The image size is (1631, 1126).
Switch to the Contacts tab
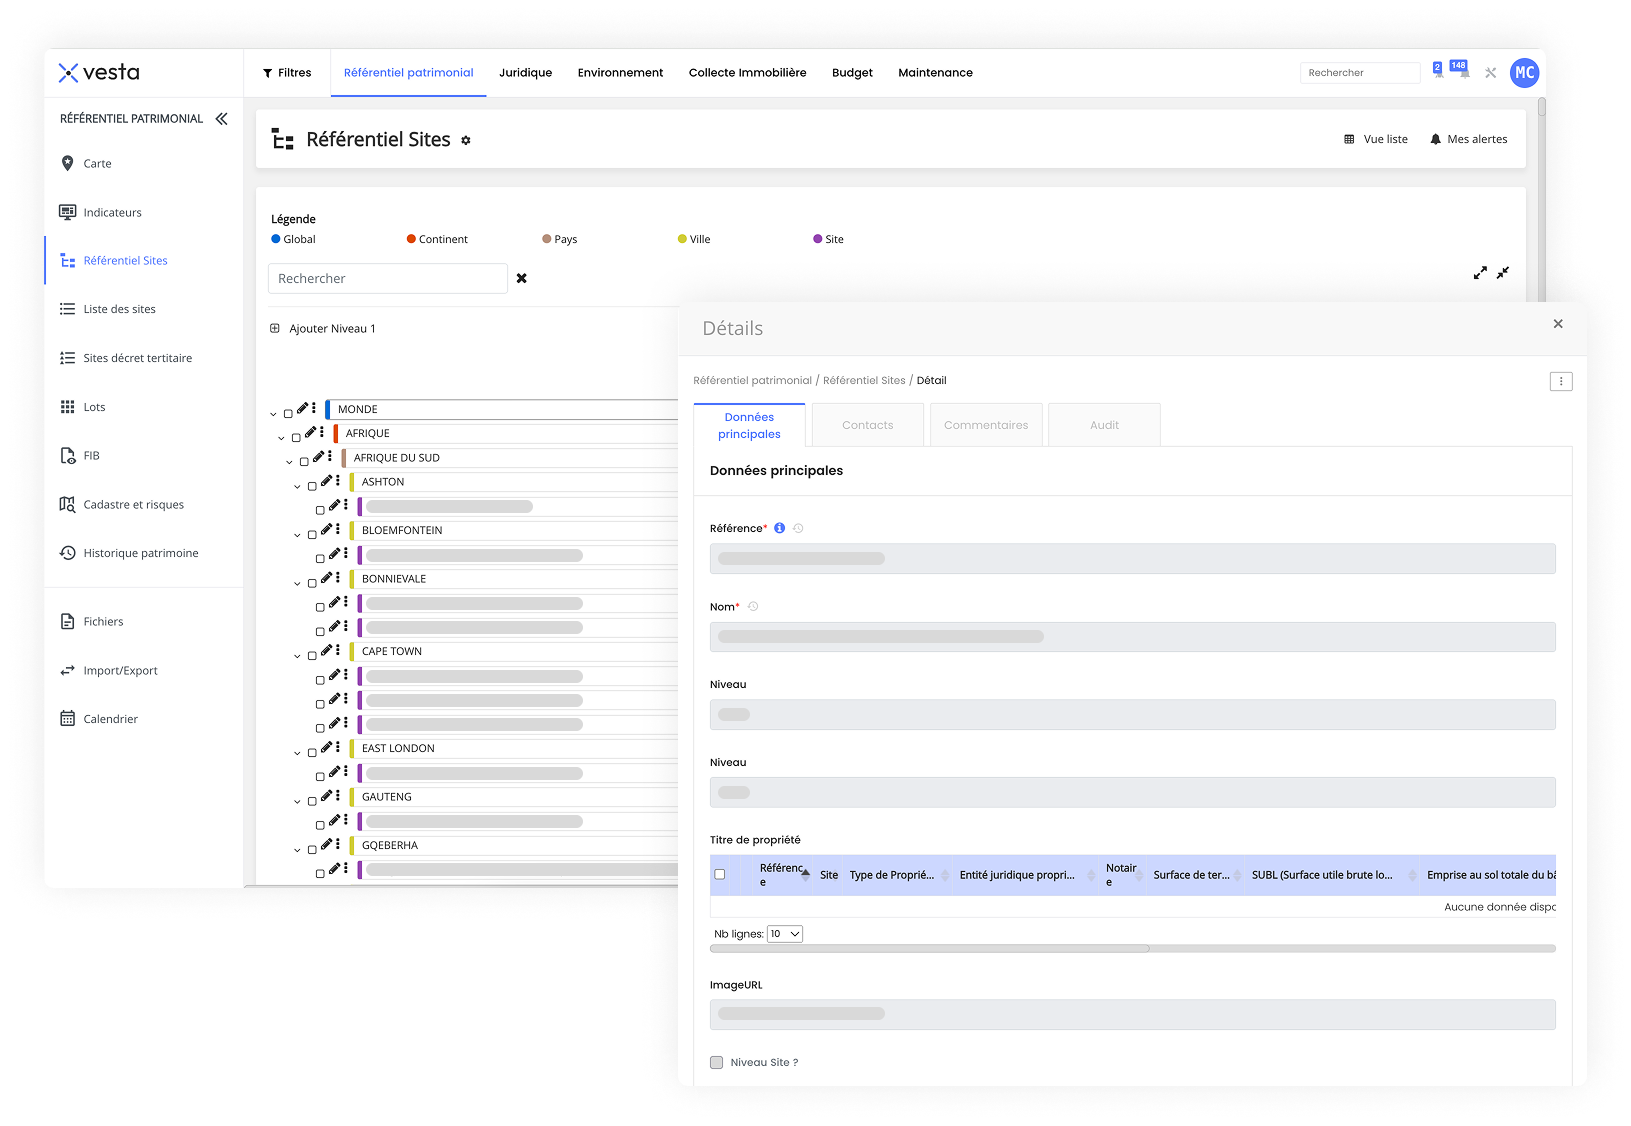[x=867, y=425]
